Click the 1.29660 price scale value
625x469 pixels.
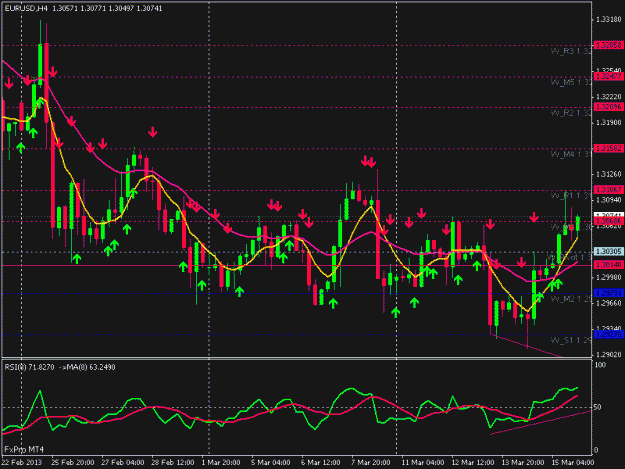[609, 303]
